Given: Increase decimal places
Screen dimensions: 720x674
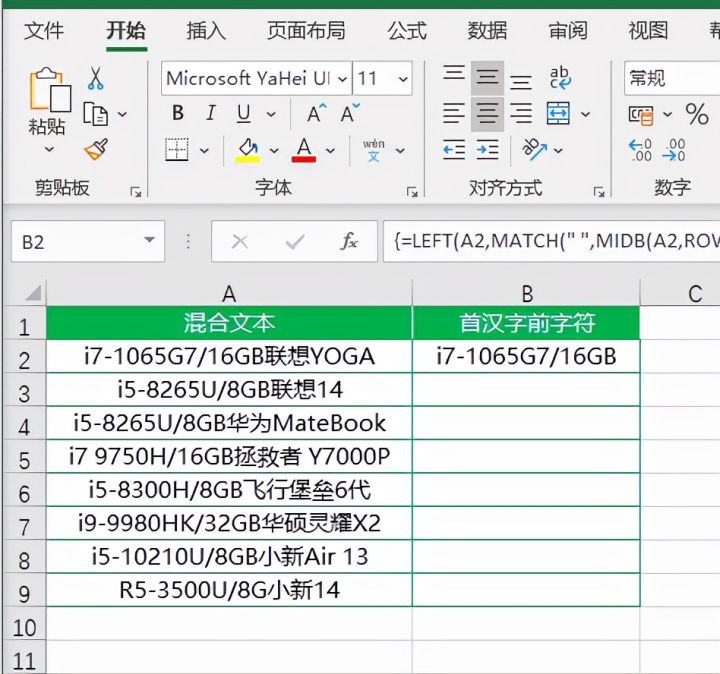Looking at the screenshot, I should (x=640, y=150).
